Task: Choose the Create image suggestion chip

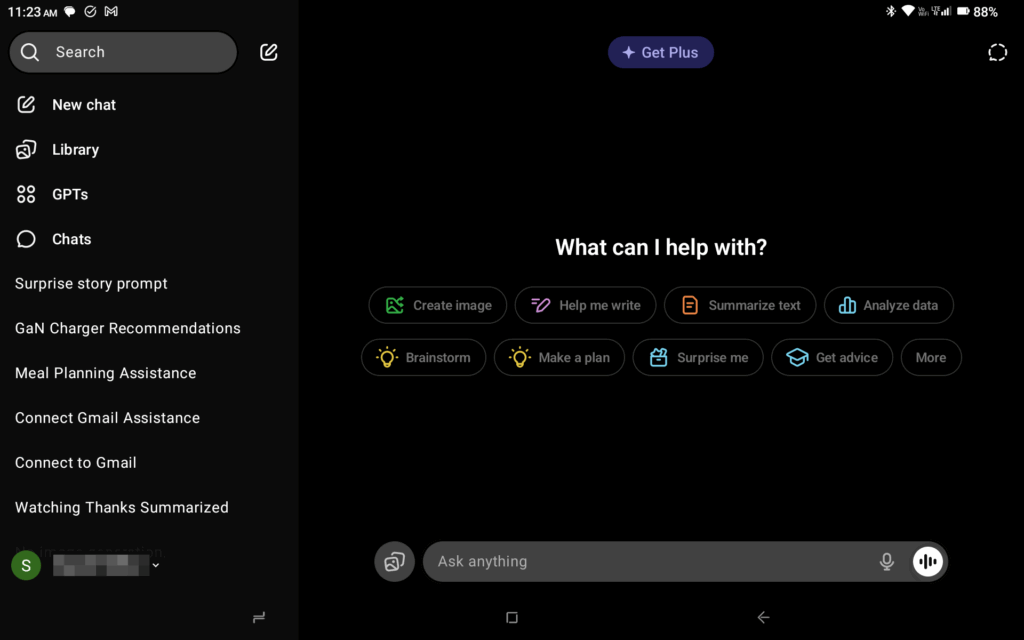Action: [438, 305]
